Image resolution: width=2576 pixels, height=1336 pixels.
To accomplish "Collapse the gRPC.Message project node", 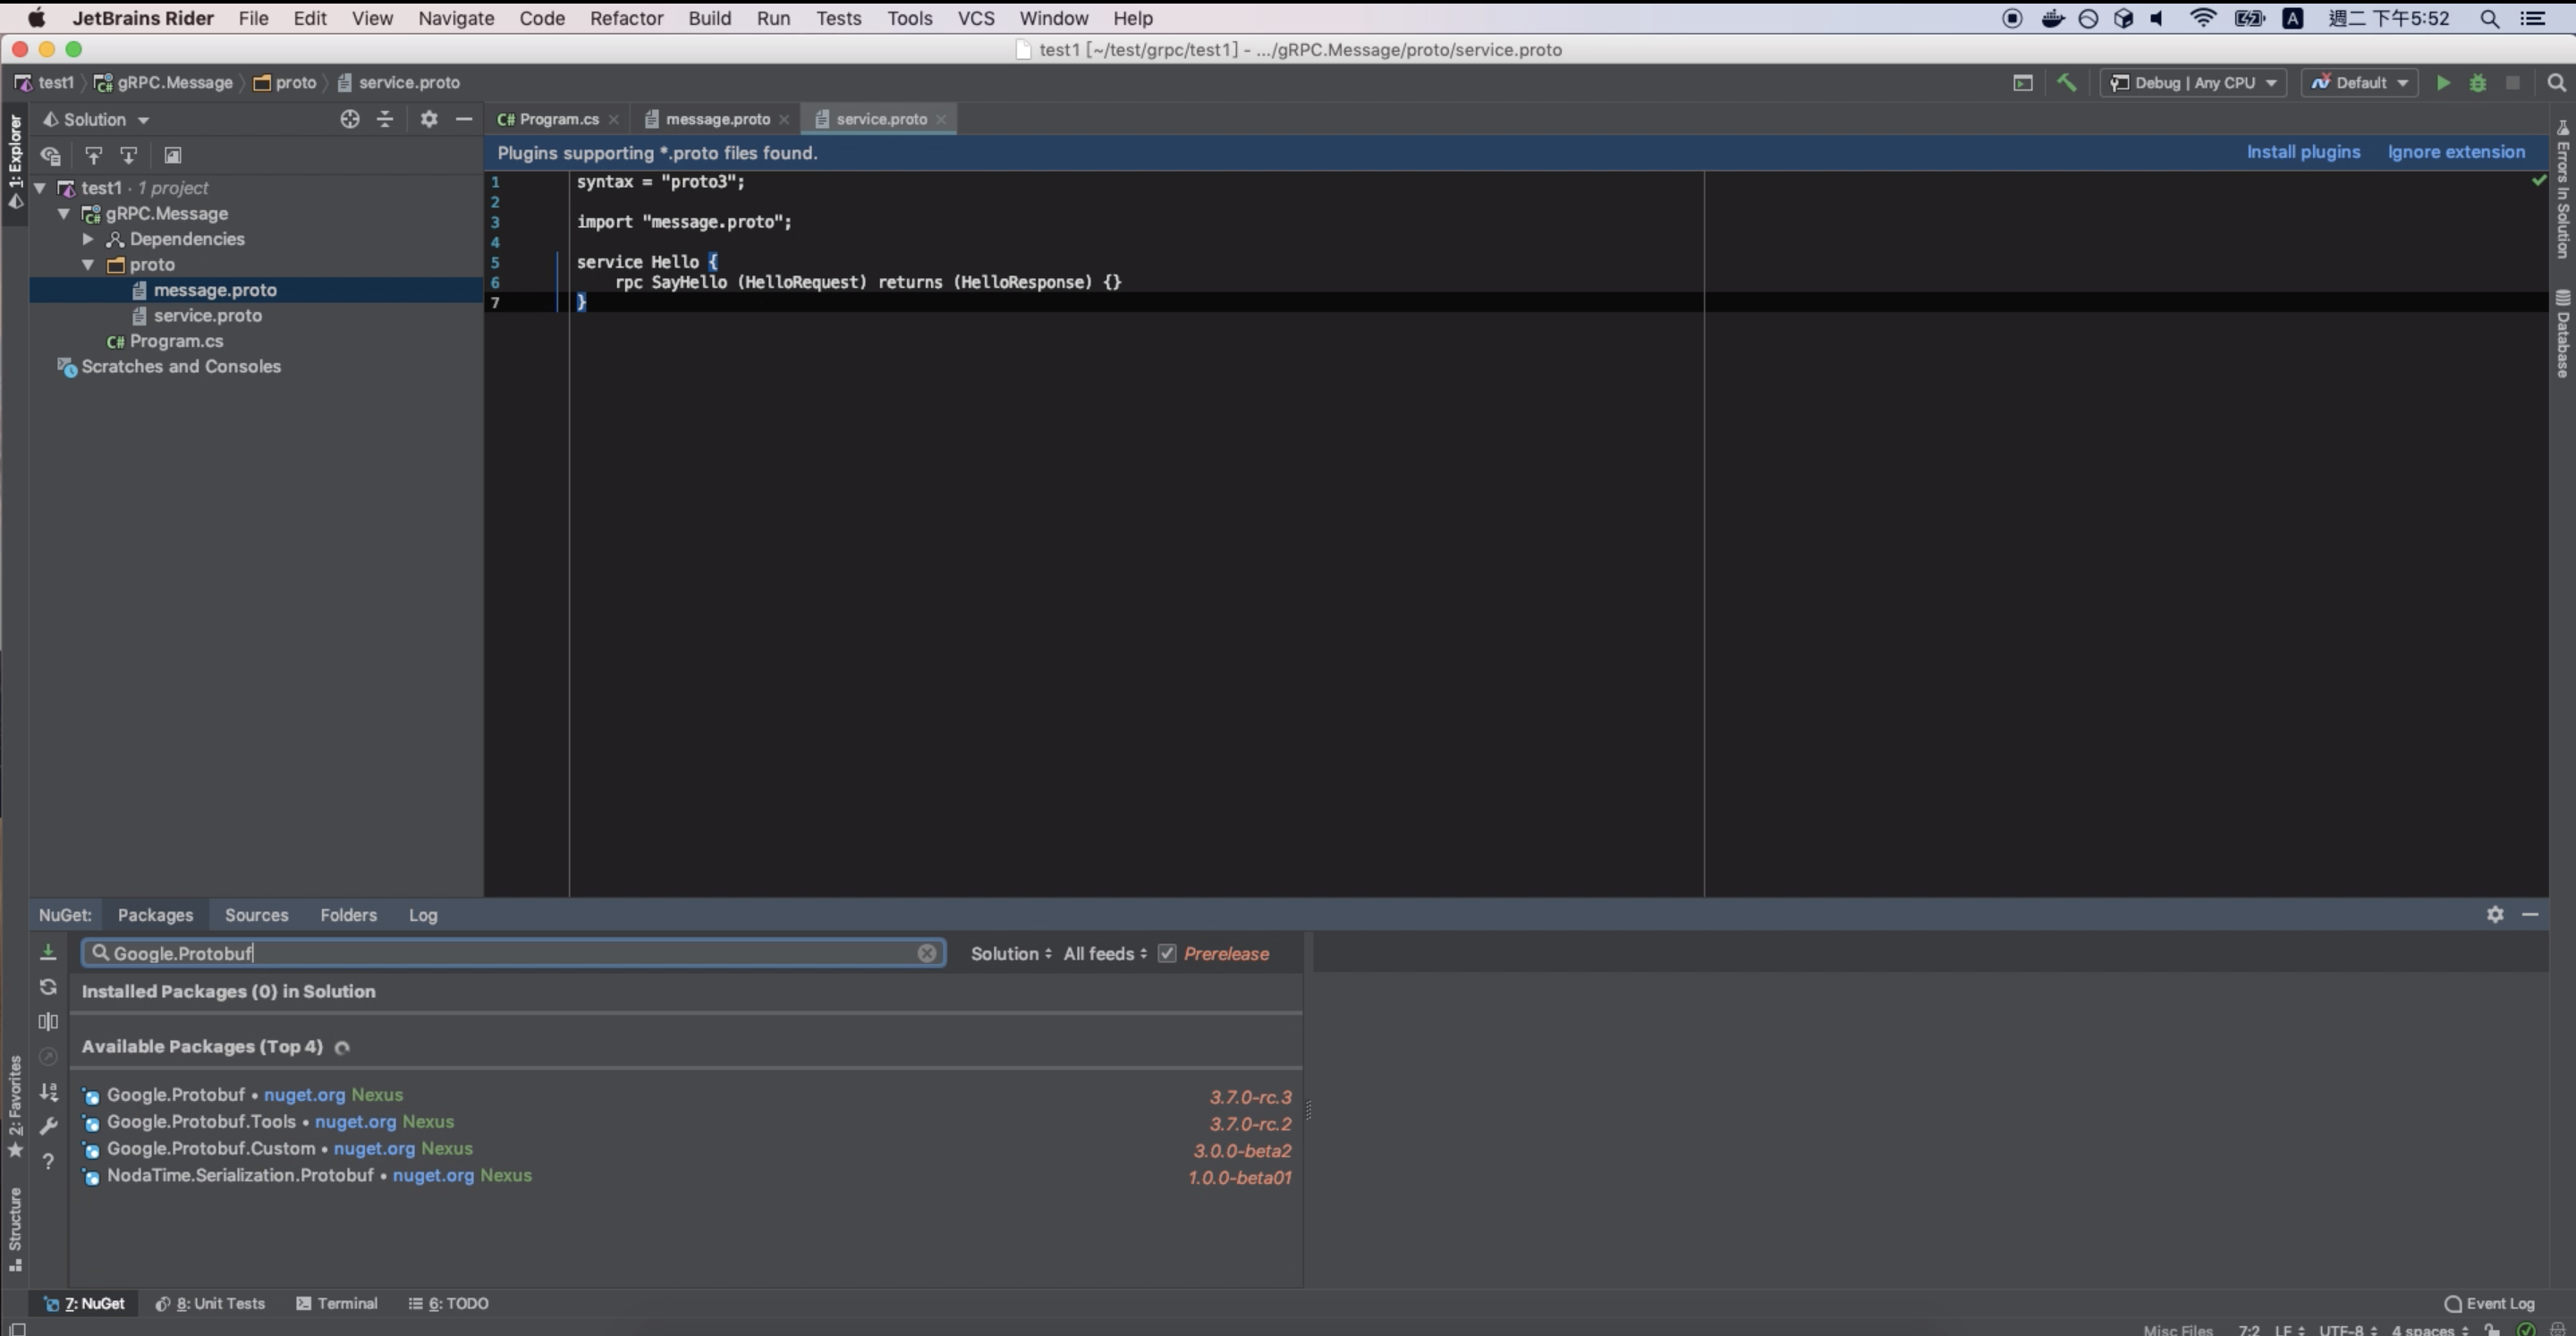I will click(x=64, y=214).
